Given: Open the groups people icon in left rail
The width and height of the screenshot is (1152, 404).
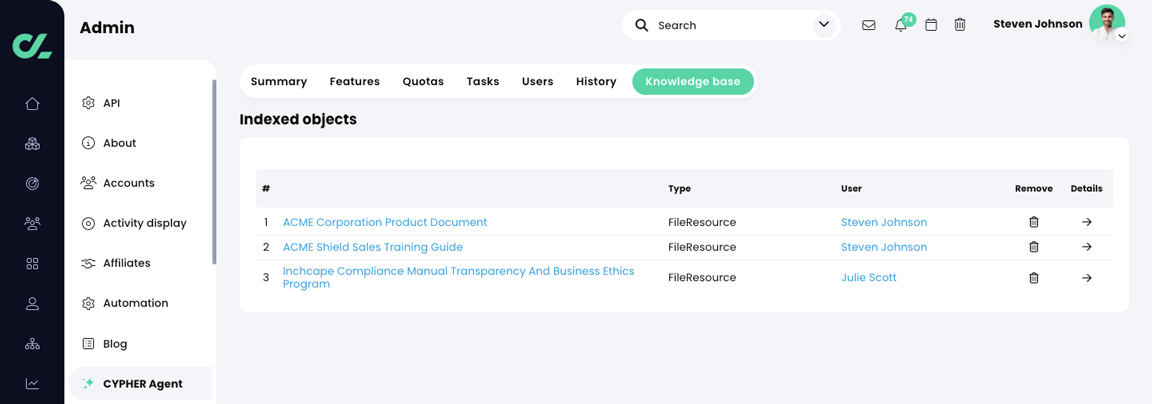Looking at the screenshot, I should pos(32,223).
